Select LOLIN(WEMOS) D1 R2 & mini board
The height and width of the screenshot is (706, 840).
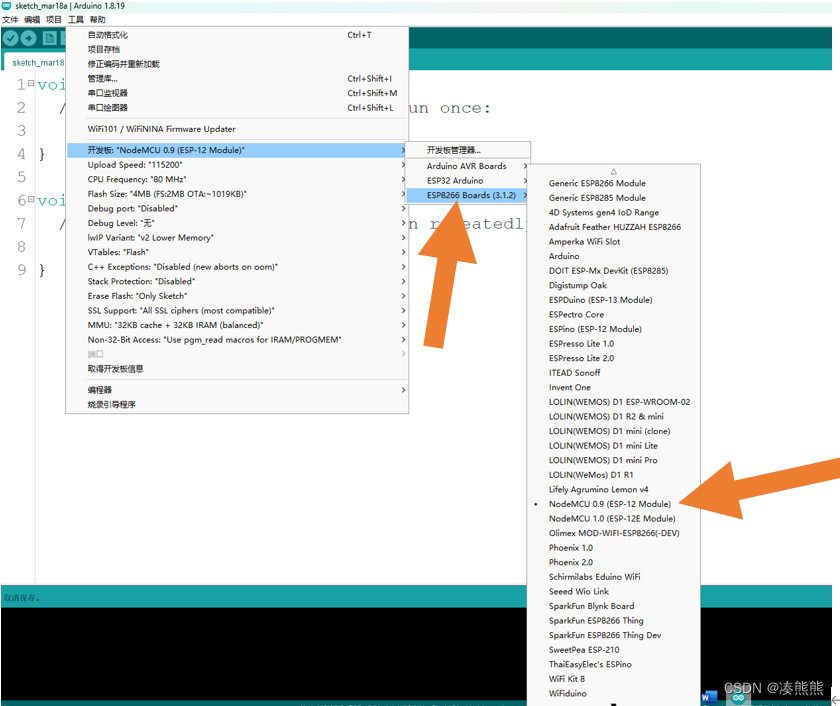(x=614, y=416)
